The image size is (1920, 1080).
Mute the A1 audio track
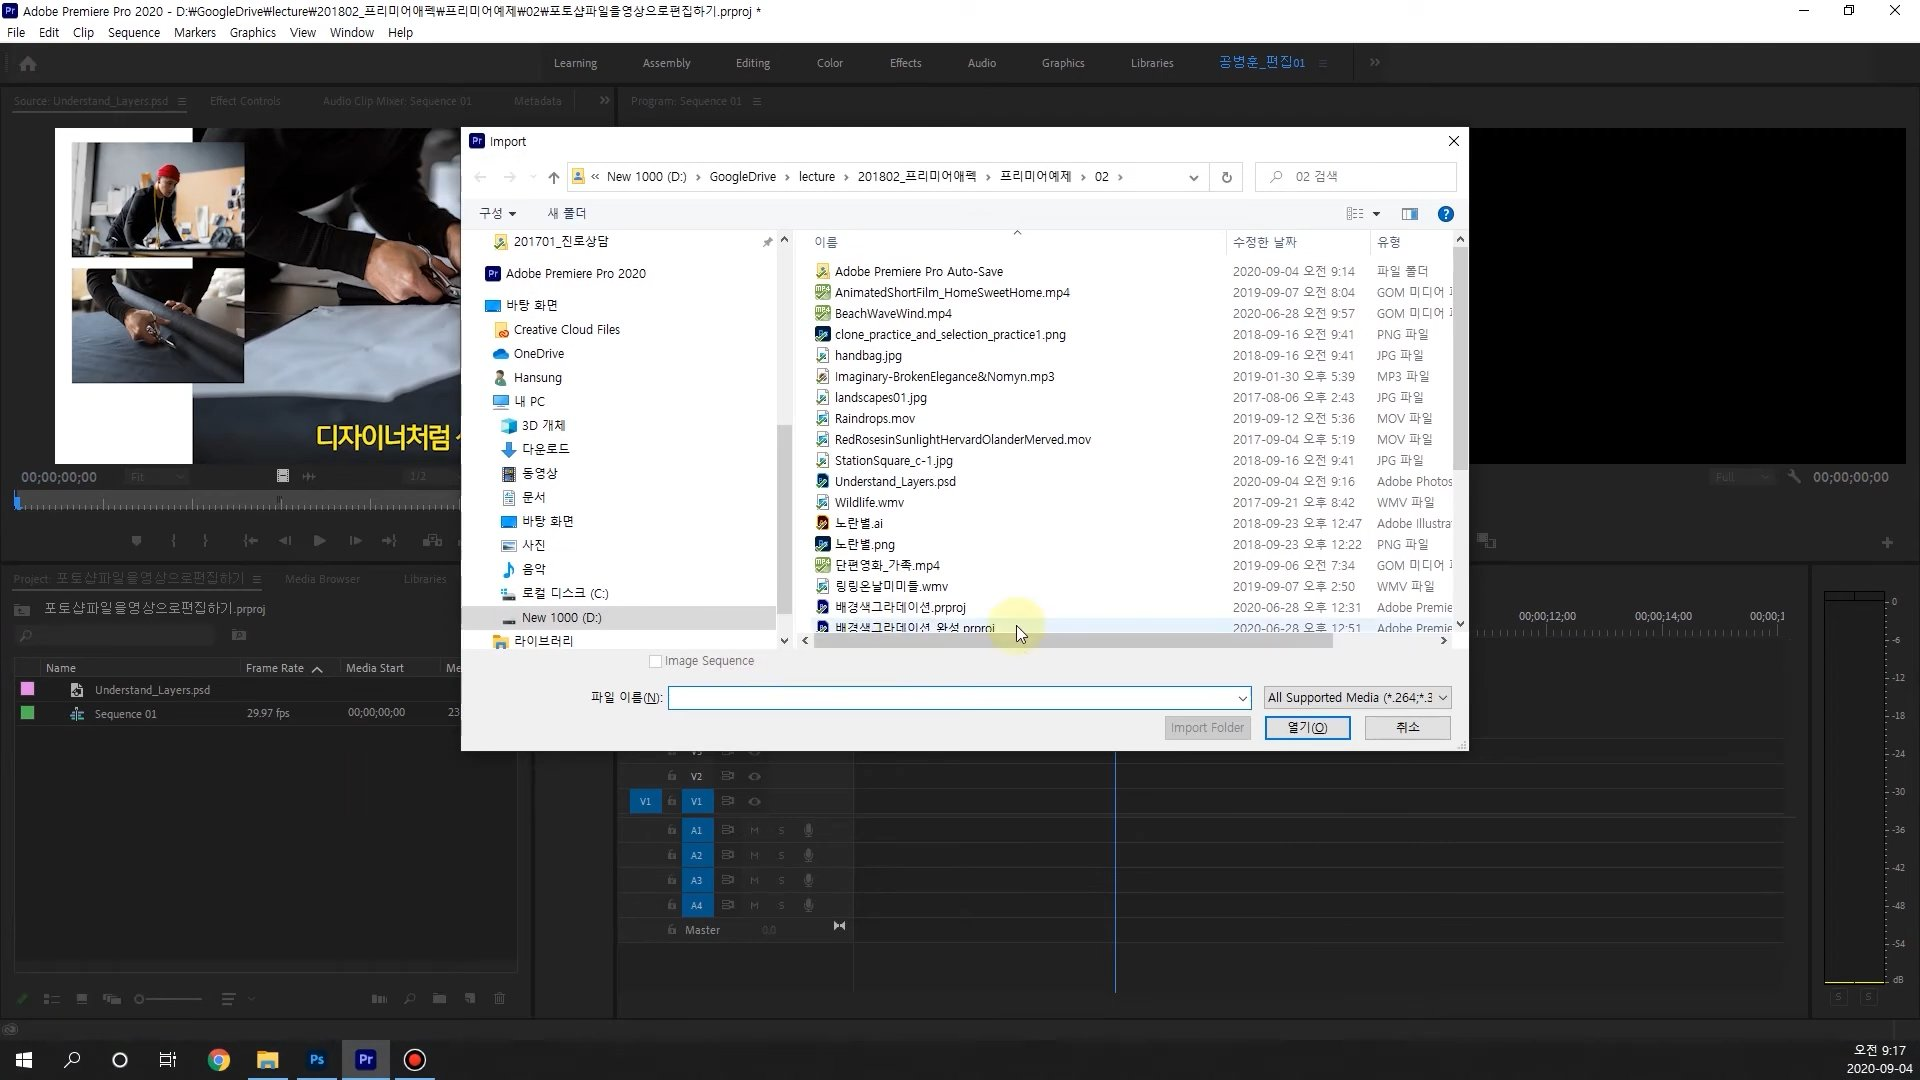point(754,831)
